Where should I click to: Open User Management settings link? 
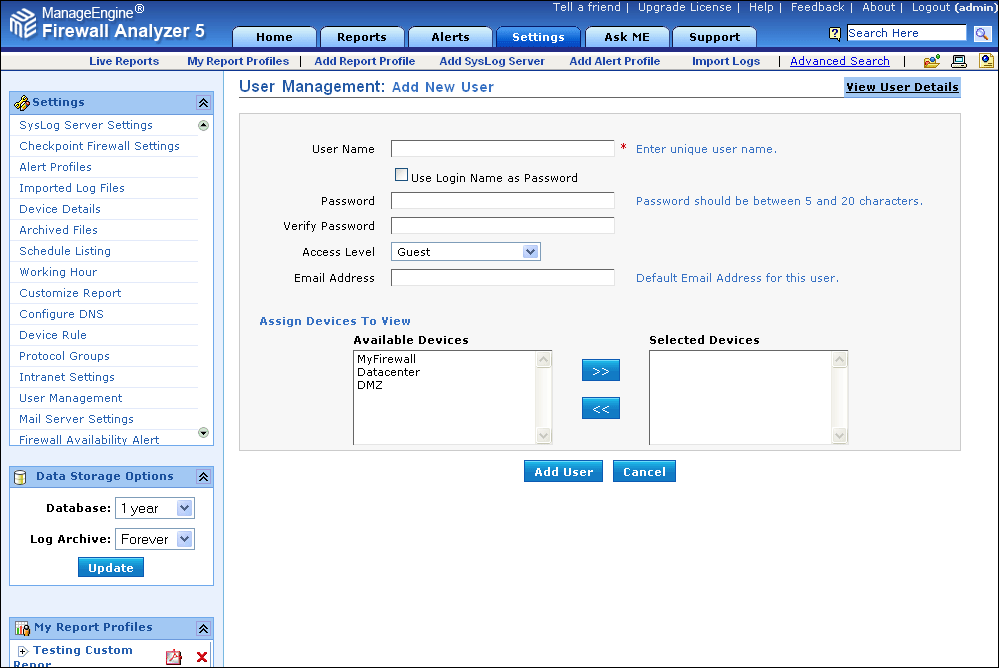click(x=71, y=398)
